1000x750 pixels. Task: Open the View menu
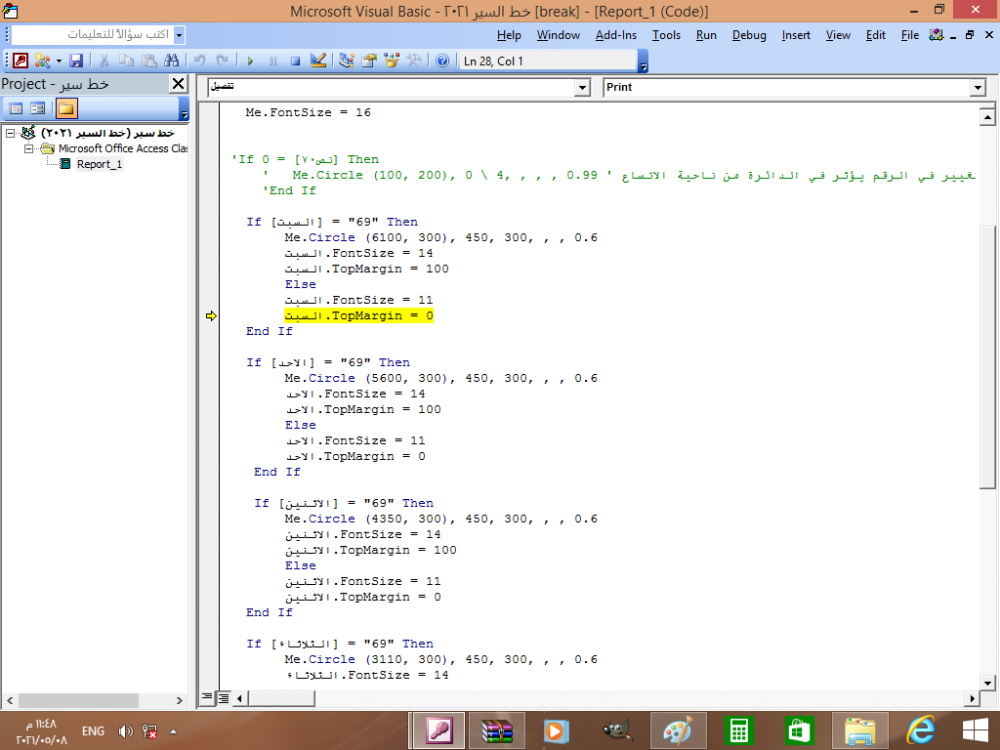(x=838, y=35)
